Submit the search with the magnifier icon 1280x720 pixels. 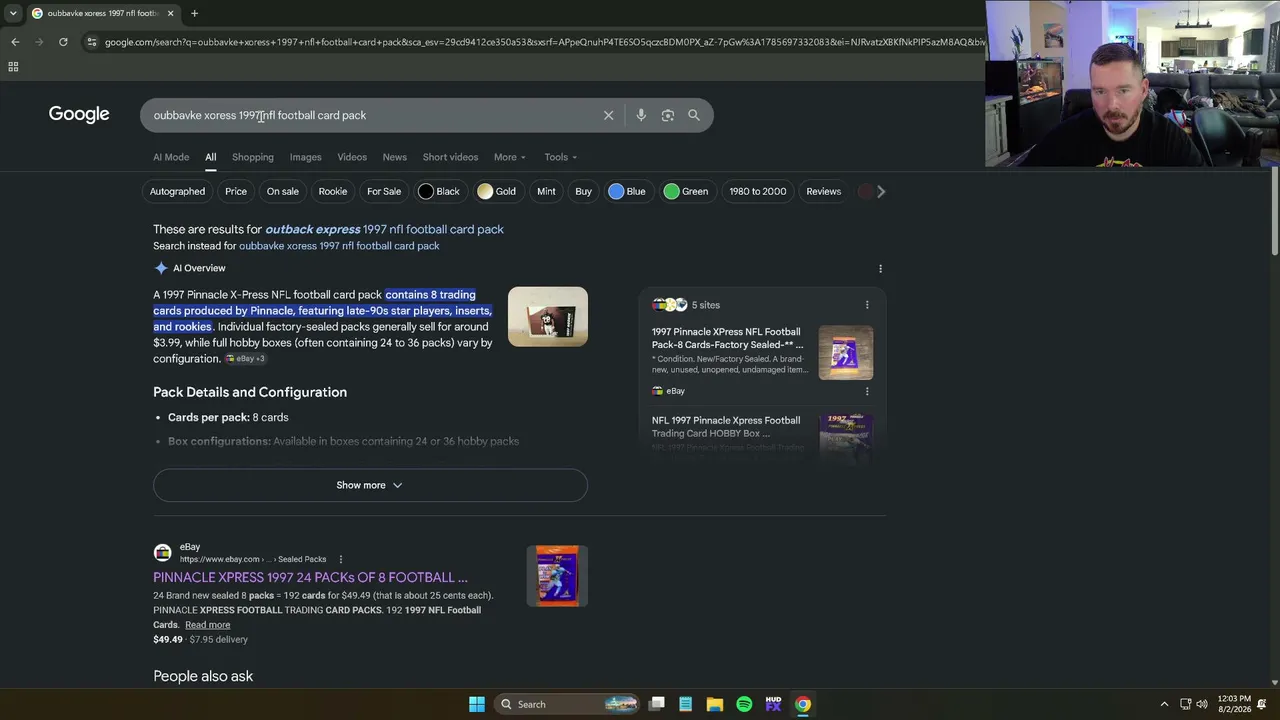click(x=694, y=115)
